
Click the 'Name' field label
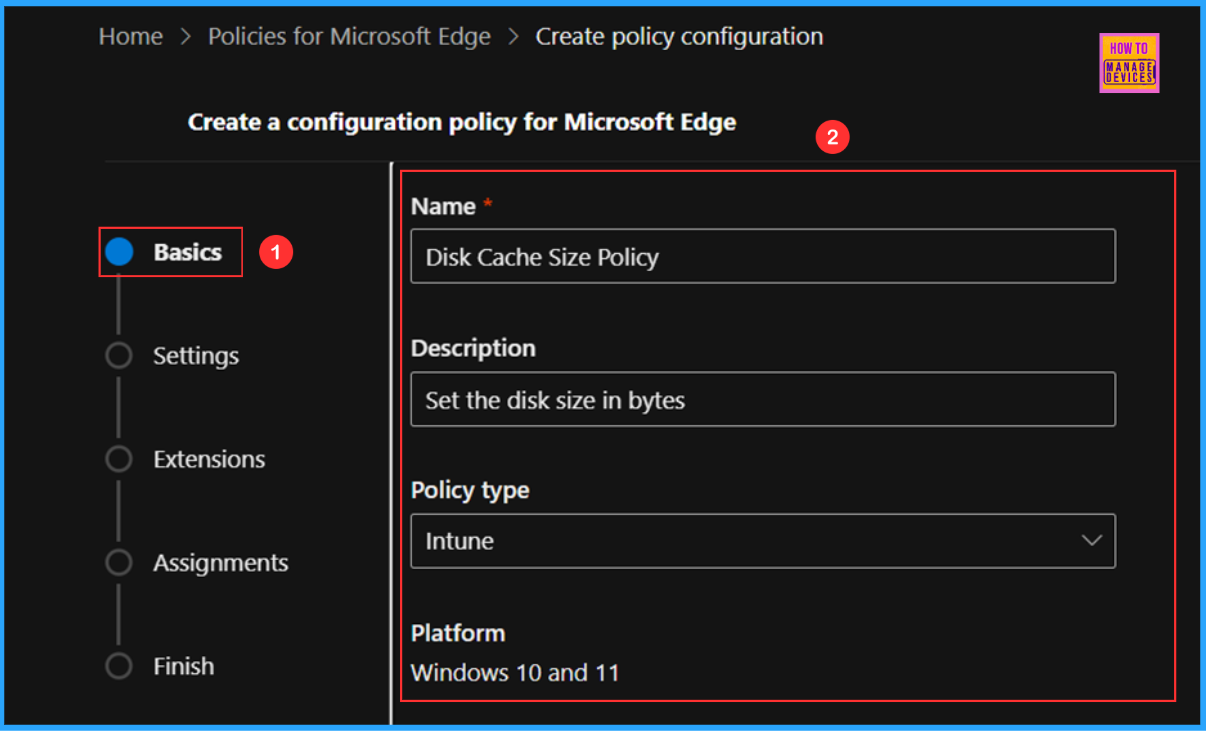443,206
